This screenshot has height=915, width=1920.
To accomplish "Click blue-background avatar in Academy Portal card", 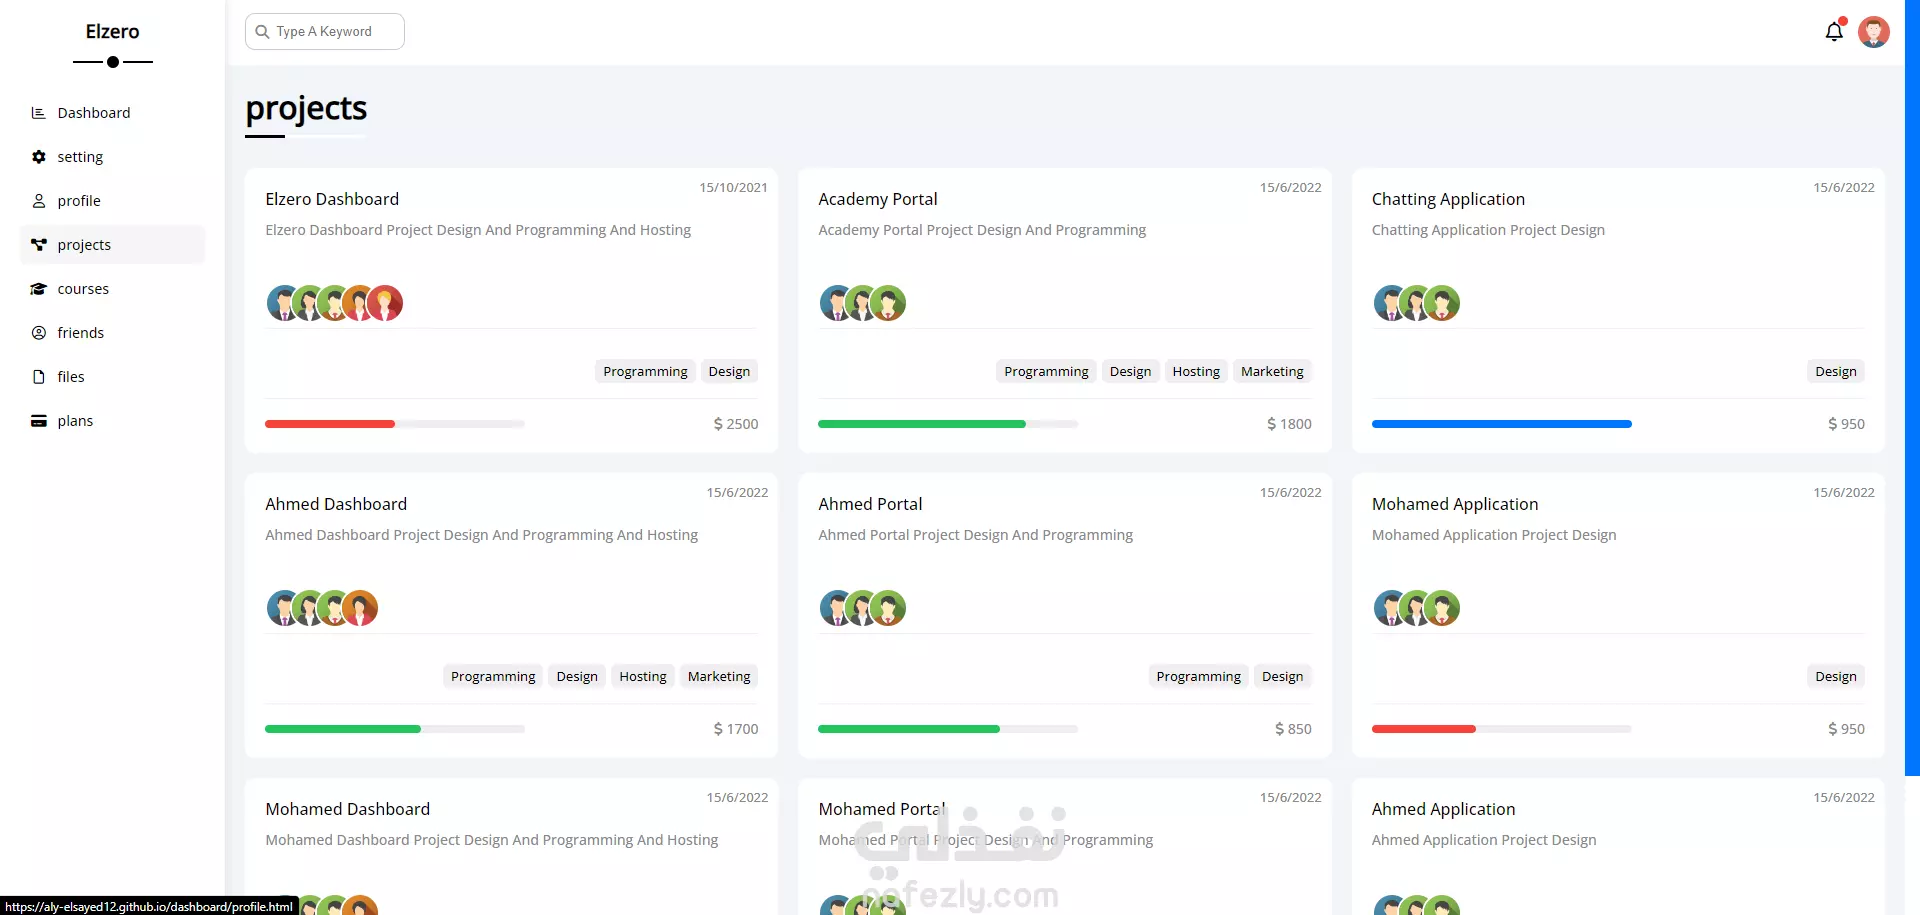I will click(837, 303).
